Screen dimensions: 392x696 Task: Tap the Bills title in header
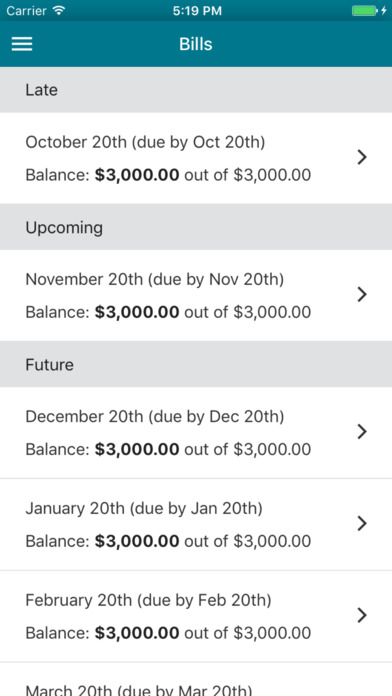click(x=196, y=44)
